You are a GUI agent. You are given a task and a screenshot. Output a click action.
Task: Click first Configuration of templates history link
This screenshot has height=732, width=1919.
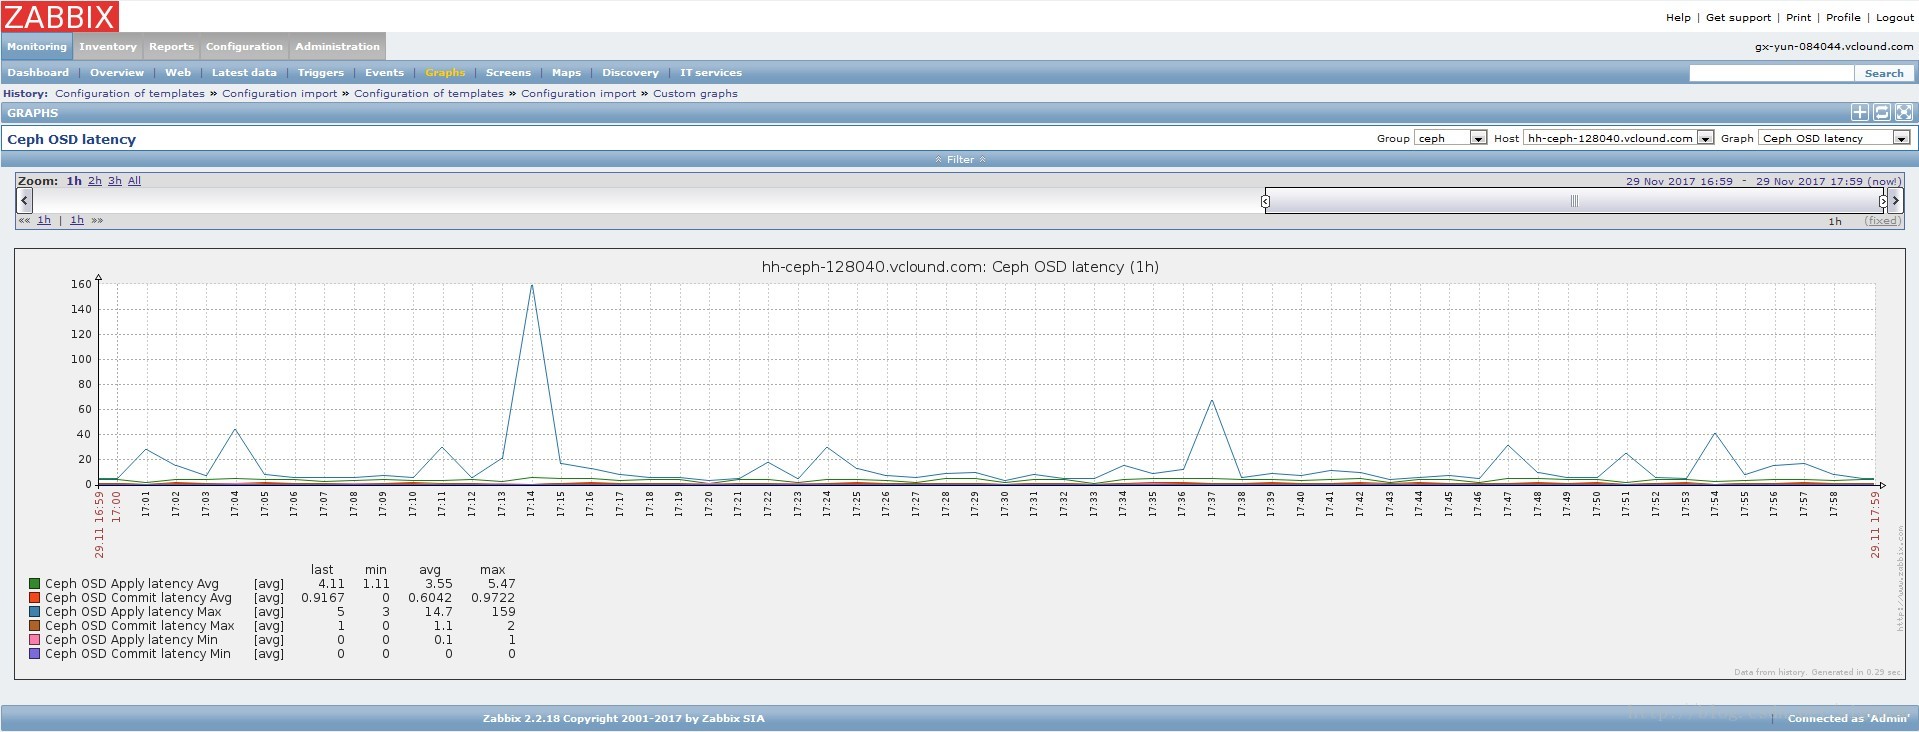pyautogui.click(x=130, y=93)
